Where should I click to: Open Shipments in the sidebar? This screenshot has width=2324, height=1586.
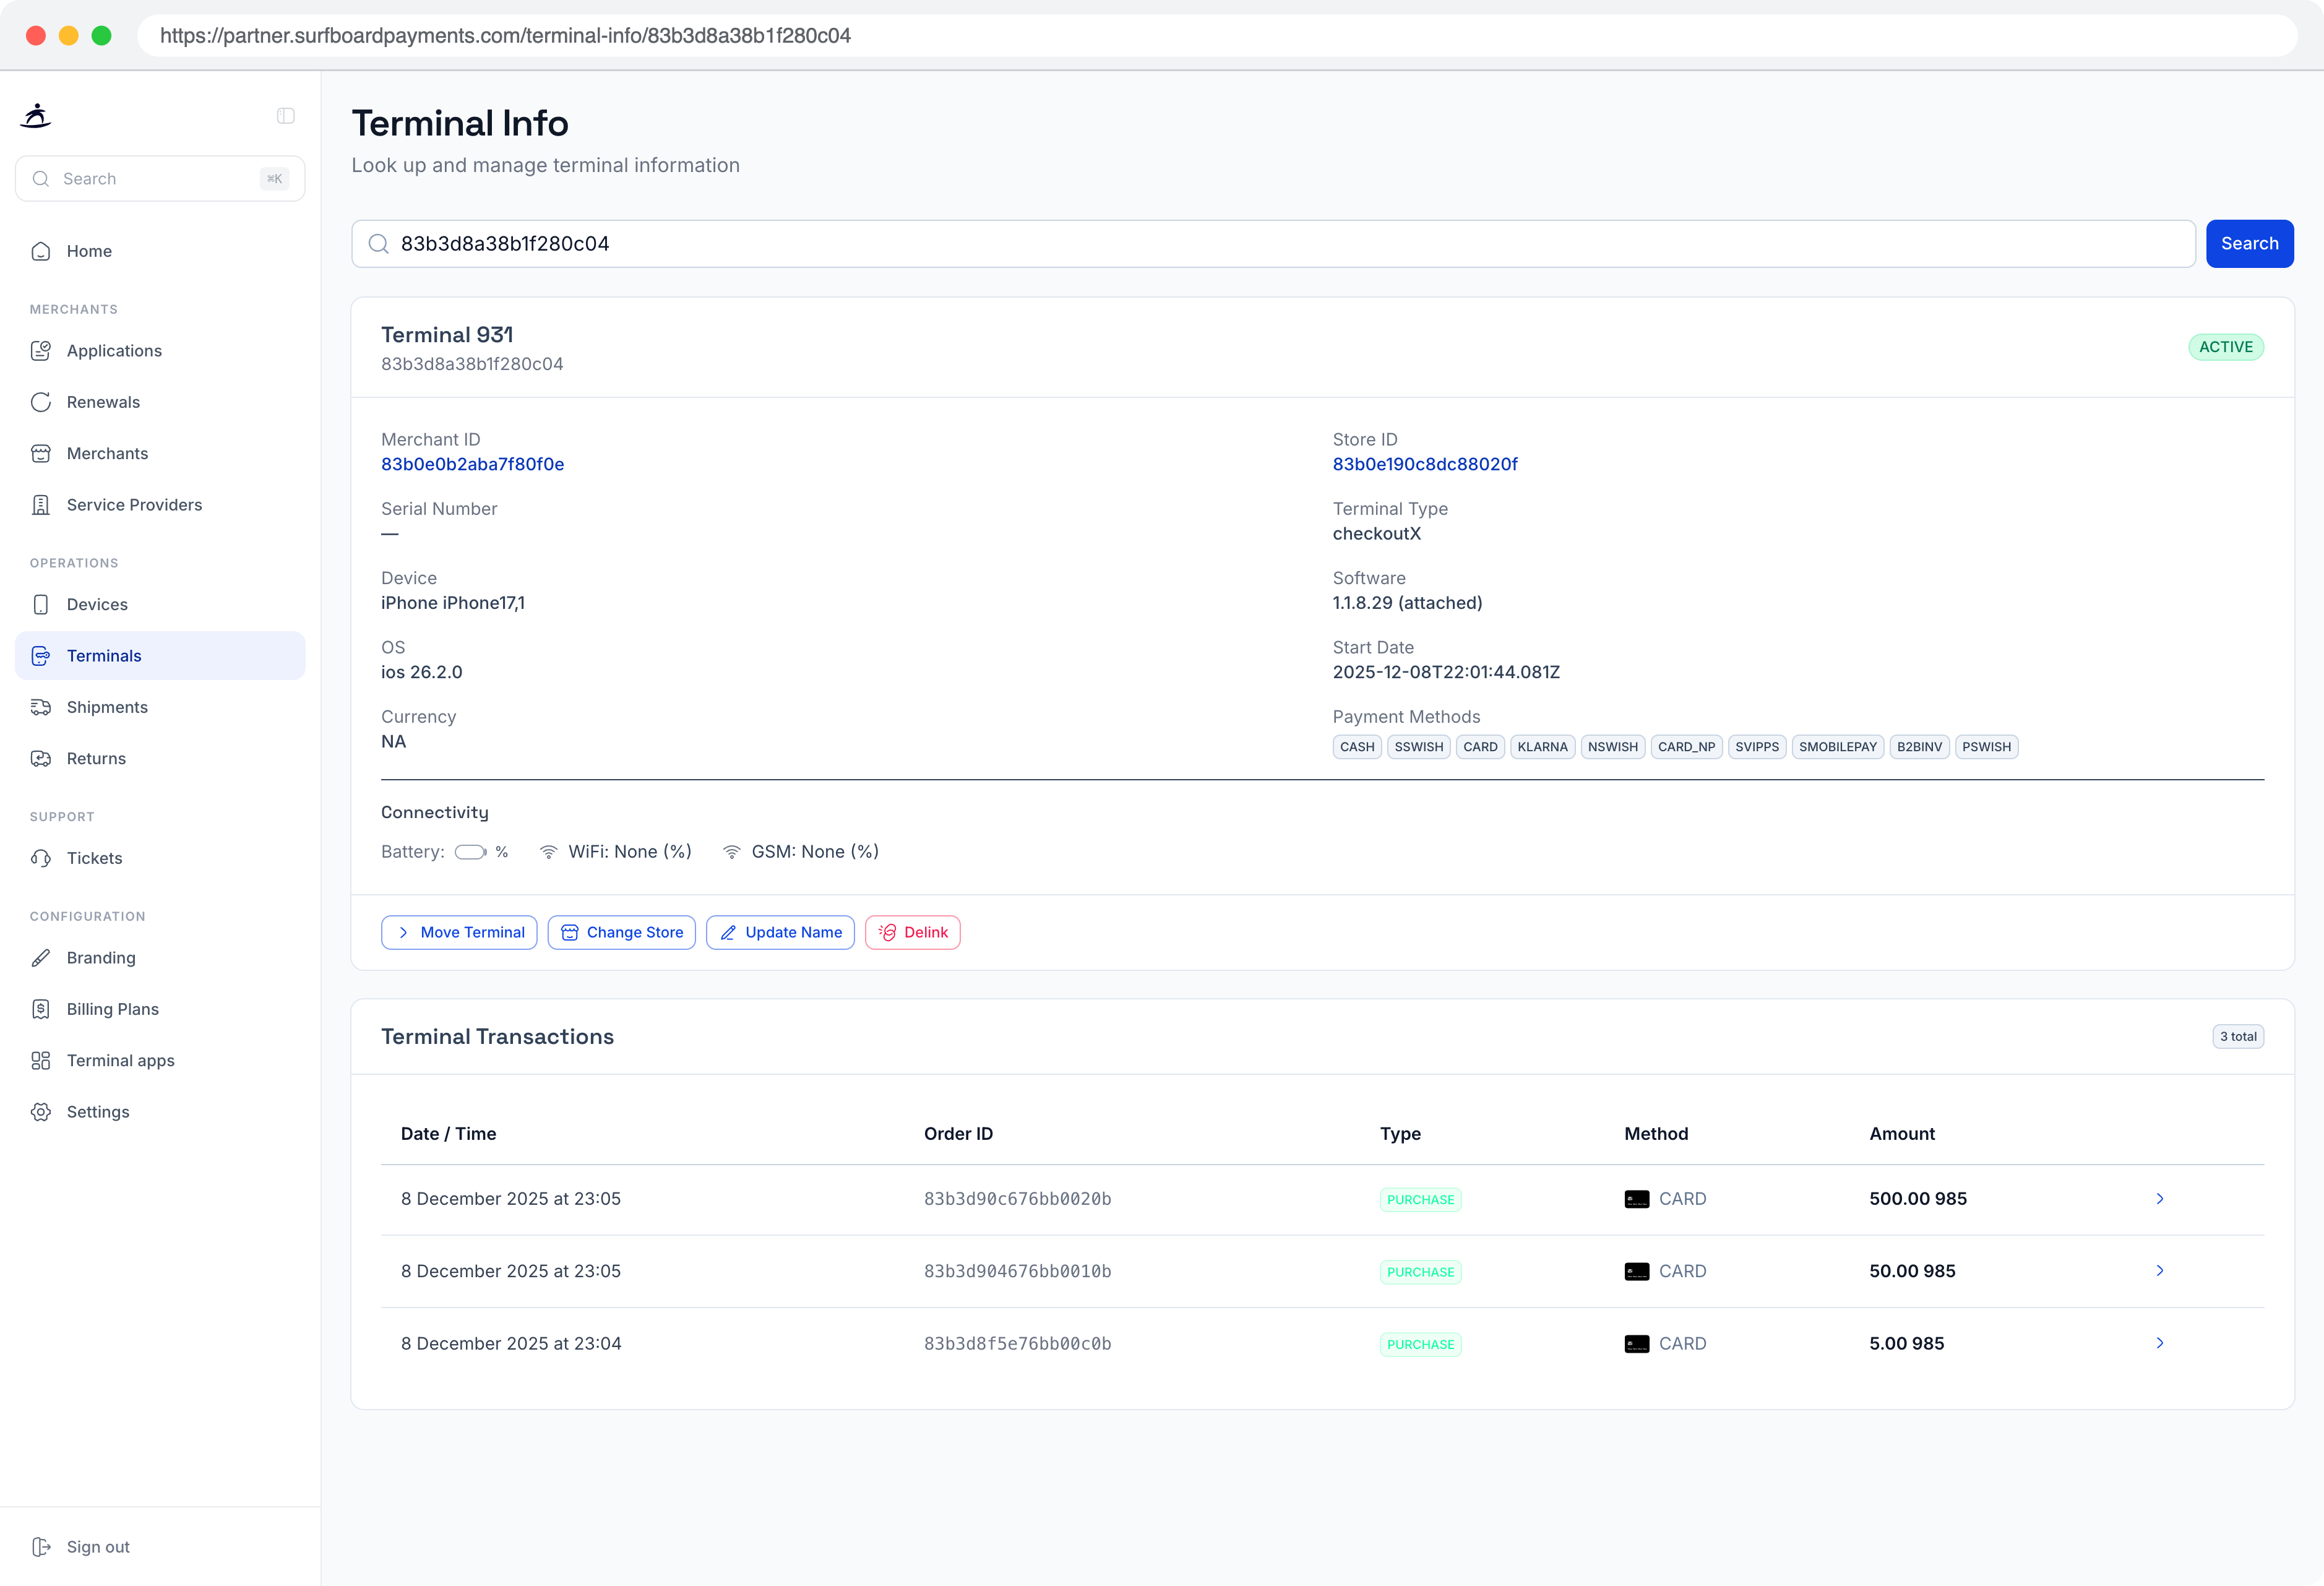160,707
